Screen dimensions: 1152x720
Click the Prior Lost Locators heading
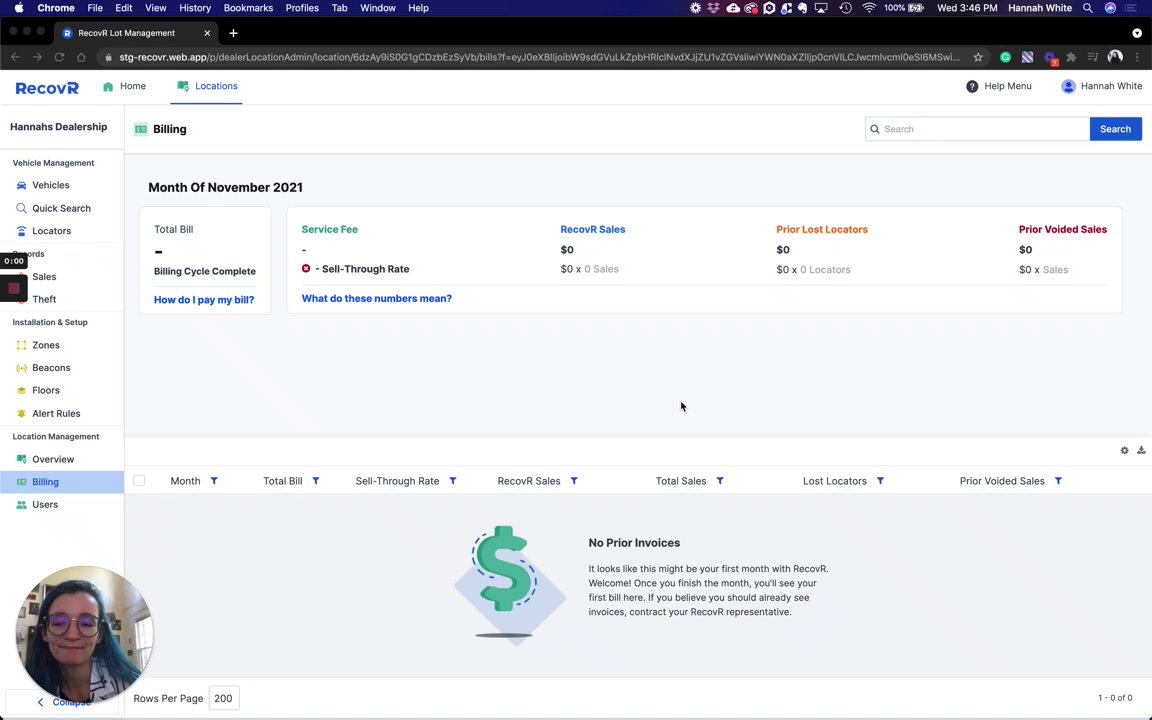(x=822, y=229)
